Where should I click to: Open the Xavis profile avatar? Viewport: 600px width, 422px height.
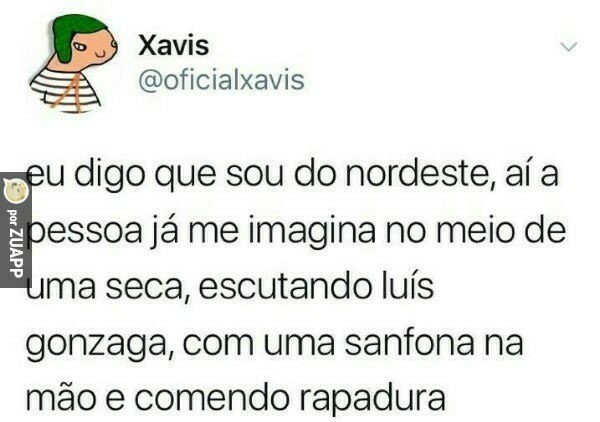73,63
